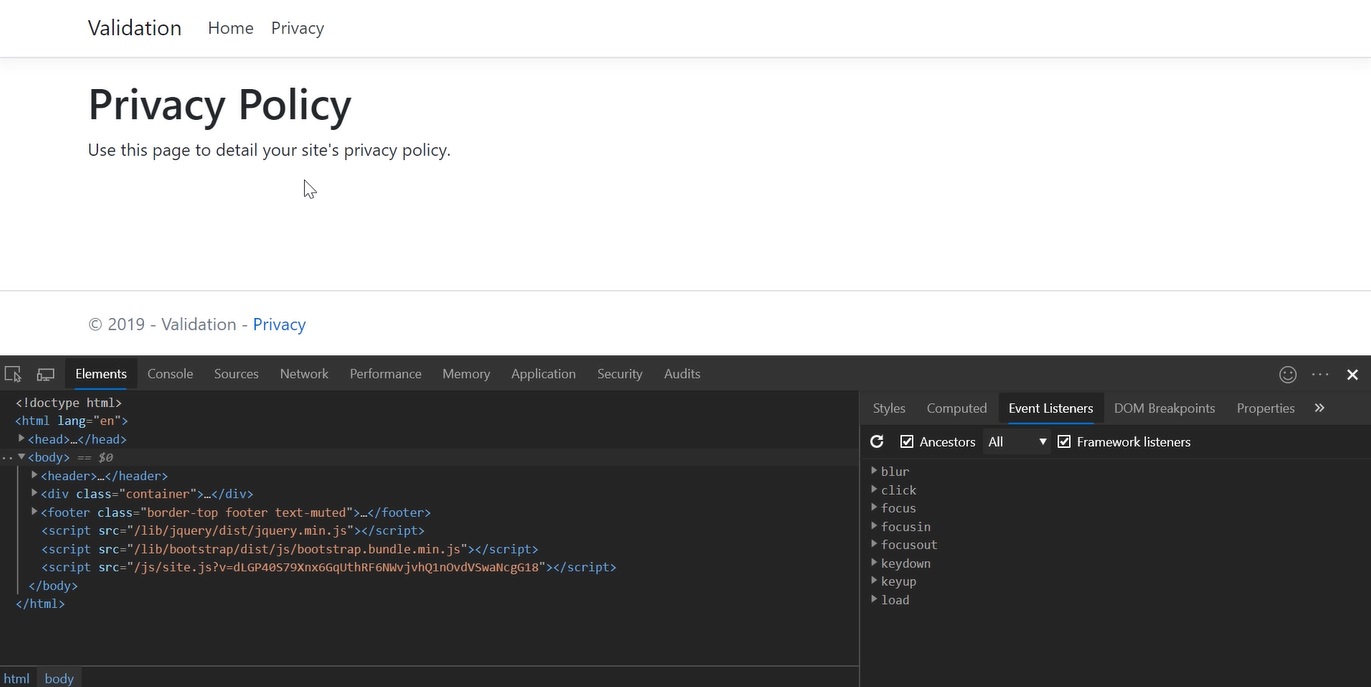This screenshot has height=687, width=1371.
Task: Select html in the breadcrumb bar
Action: [x=17, y=678]
